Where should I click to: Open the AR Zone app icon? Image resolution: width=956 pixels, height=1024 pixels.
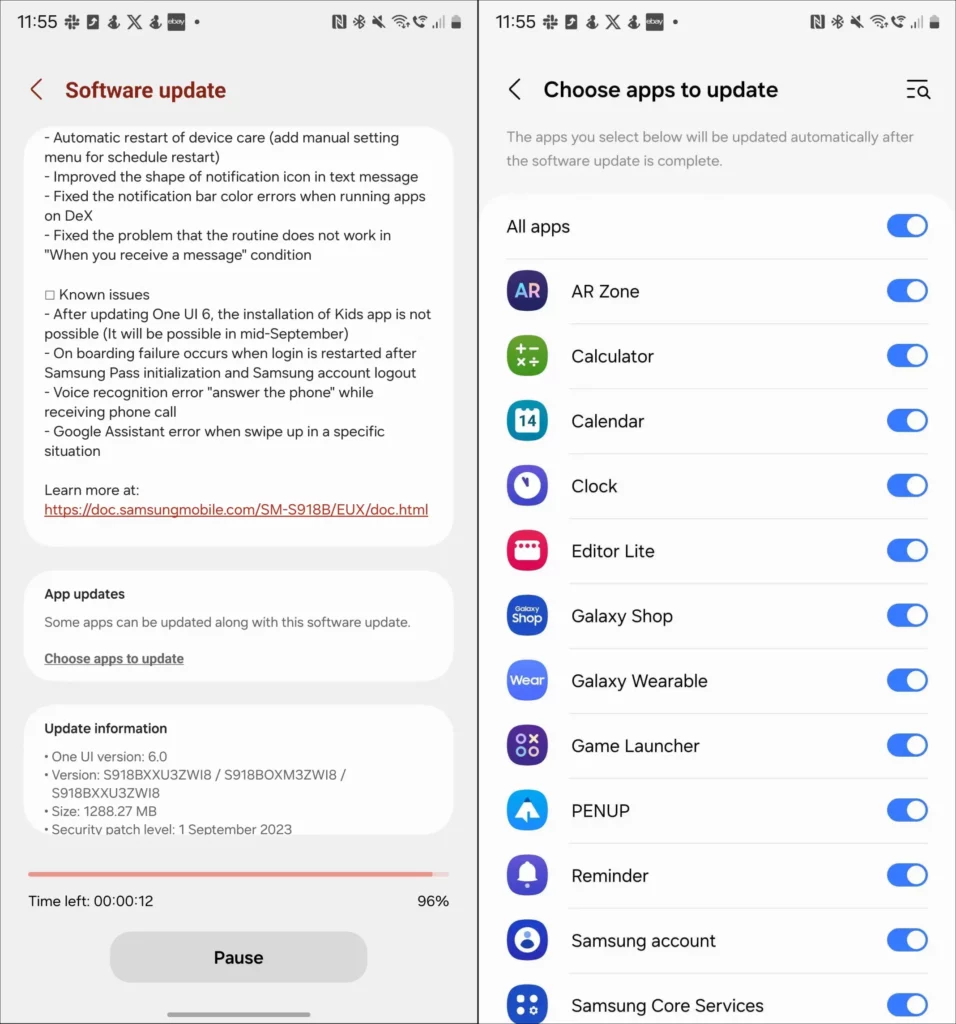point(527,291)
